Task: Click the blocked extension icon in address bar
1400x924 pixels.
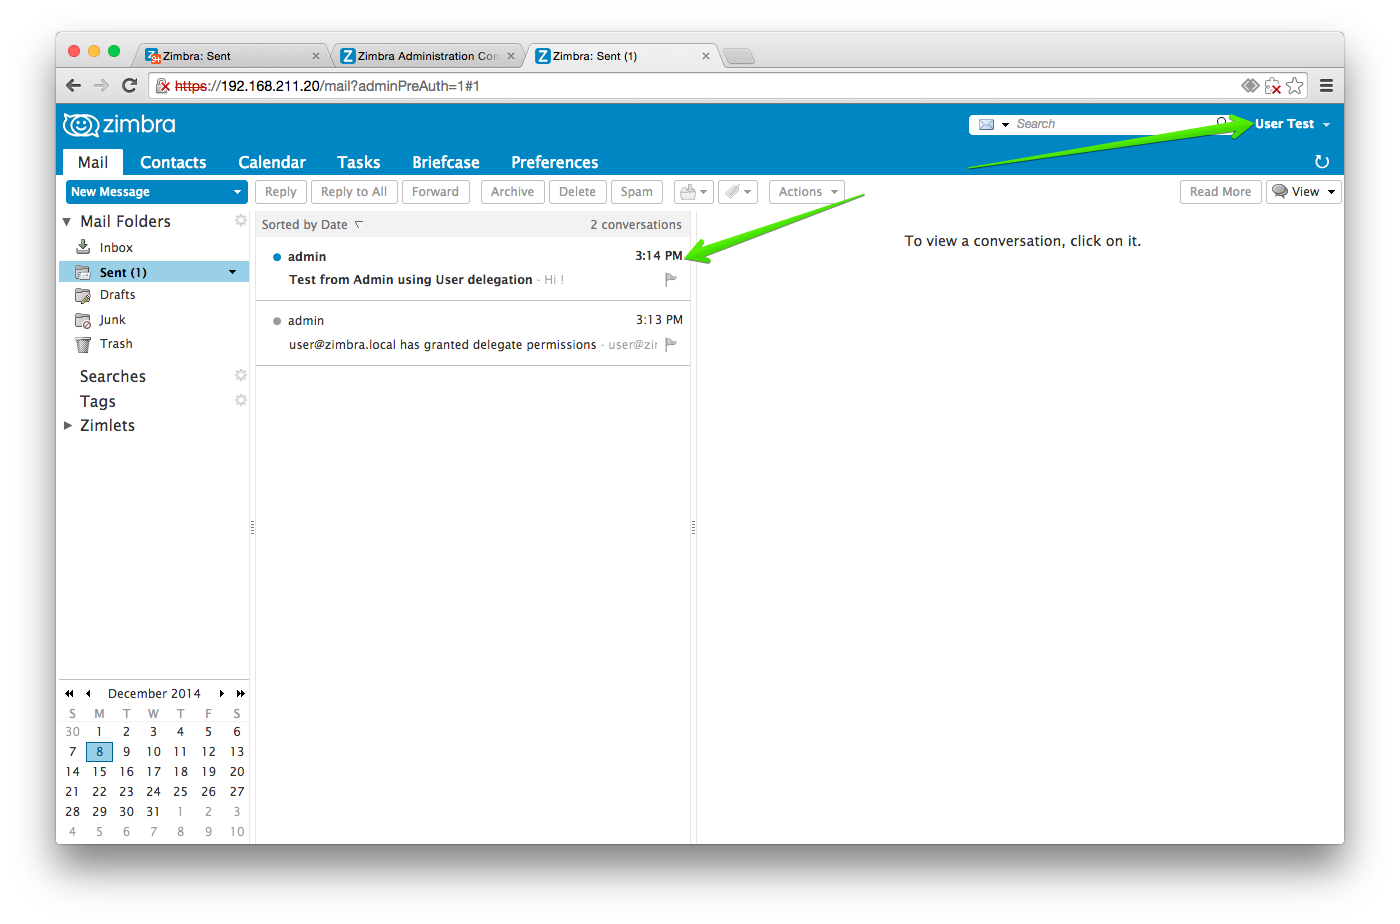Action: pos(1273,86)
